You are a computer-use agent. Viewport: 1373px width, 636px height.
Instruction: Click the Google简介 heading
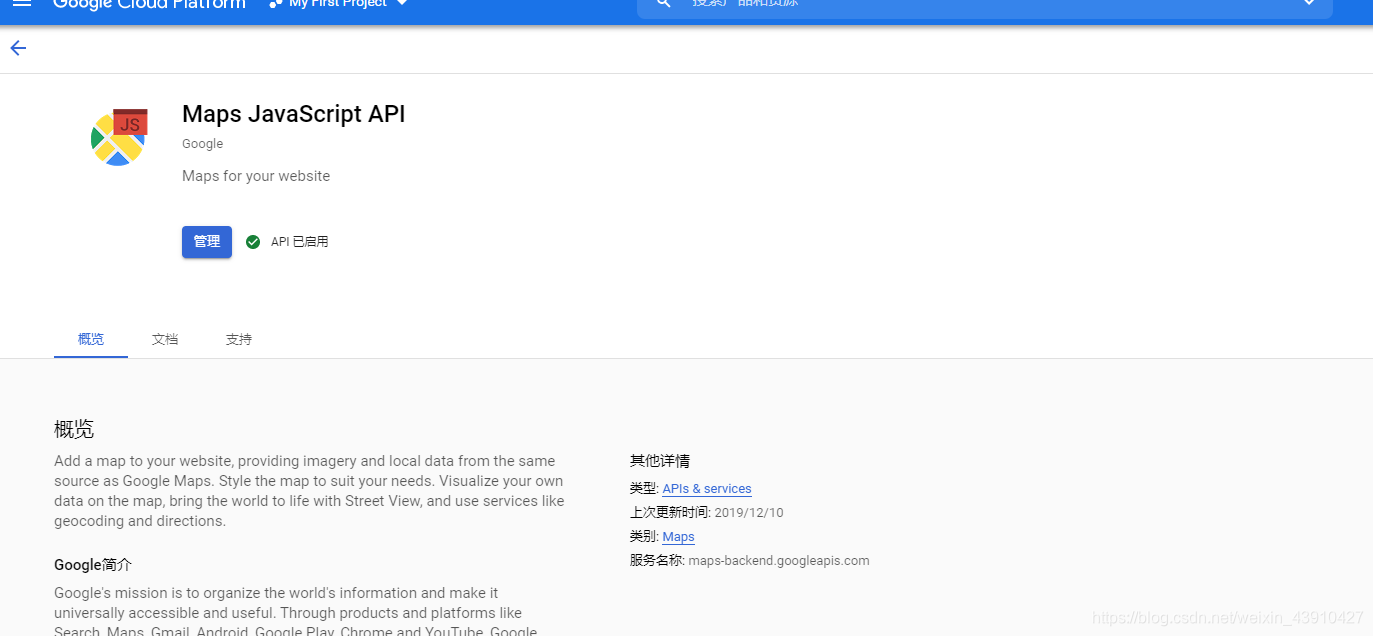tap(93, 565)
